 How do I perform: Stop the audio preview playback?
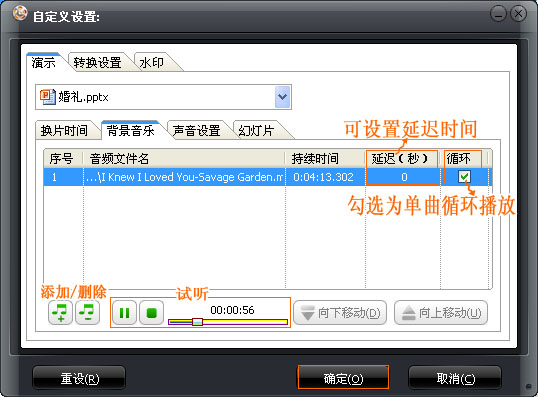click(152, 313)
